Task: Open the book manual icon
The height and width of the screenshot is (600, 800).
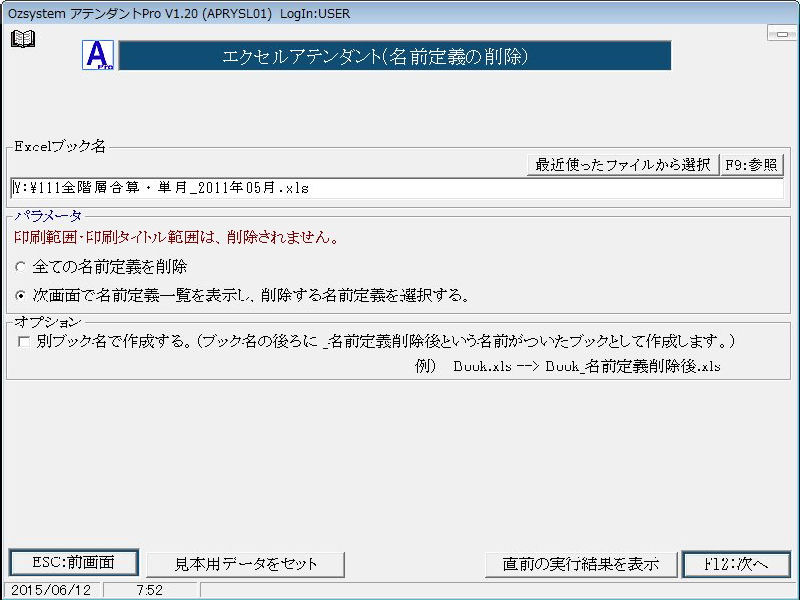Action: [x=23, y=39]
